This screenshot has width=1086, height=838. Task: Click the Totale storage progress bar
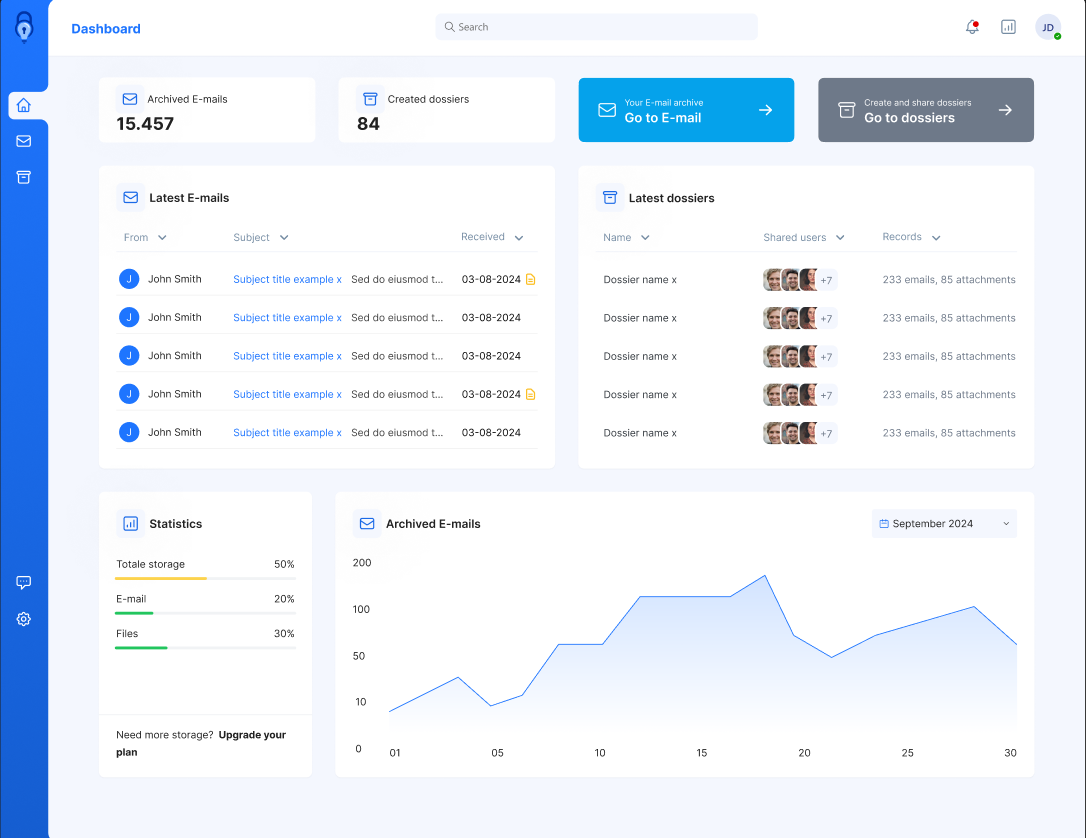tap(206, 578)
